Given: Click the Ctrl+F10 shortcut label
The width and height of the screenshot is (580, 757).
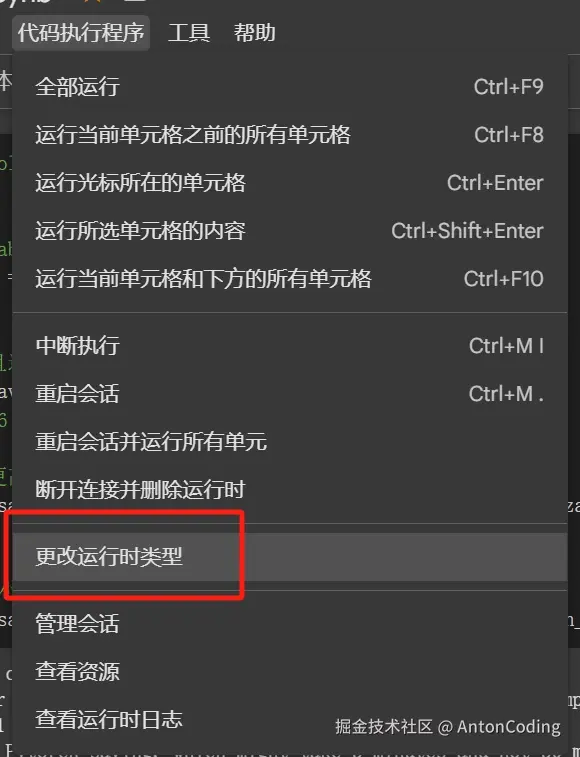Looking at the screenshot, I should (x=504, y=279).
